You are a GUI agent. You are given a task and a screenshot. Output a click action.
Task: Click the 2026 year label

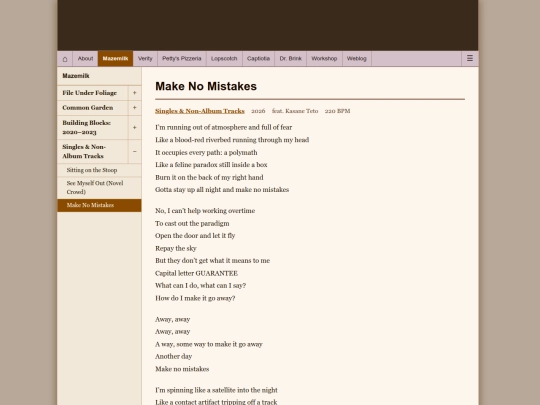click(258, 111)
